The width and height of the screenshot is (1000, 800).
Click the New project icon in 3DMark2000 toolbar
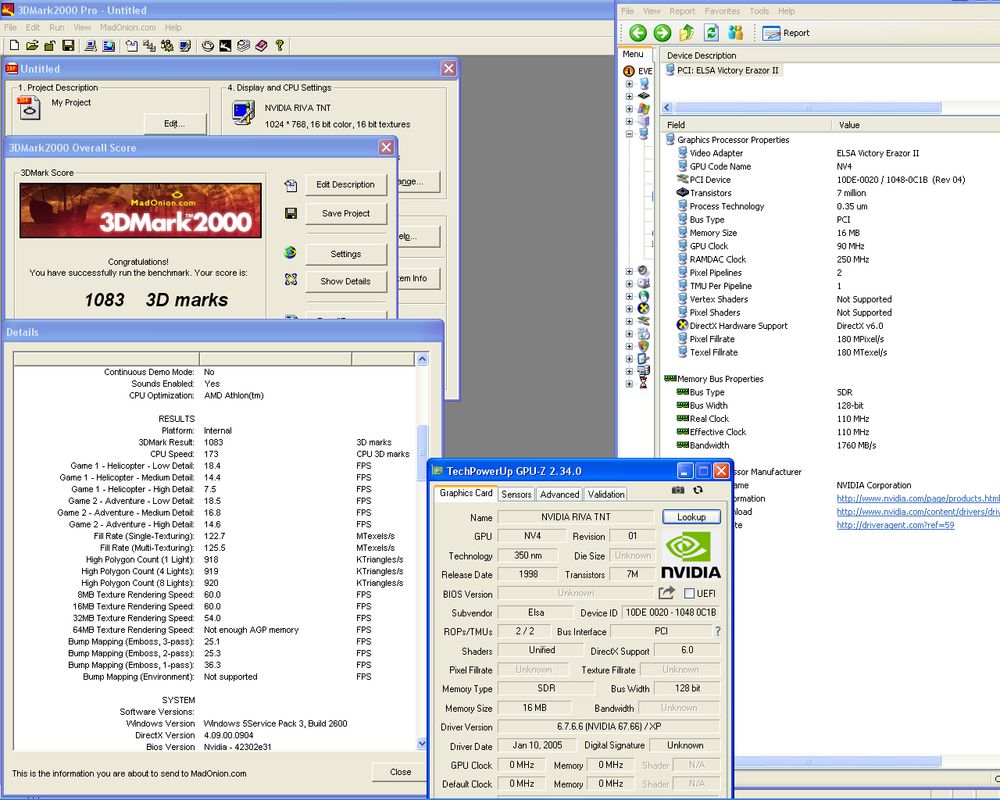tap(14, 45)
